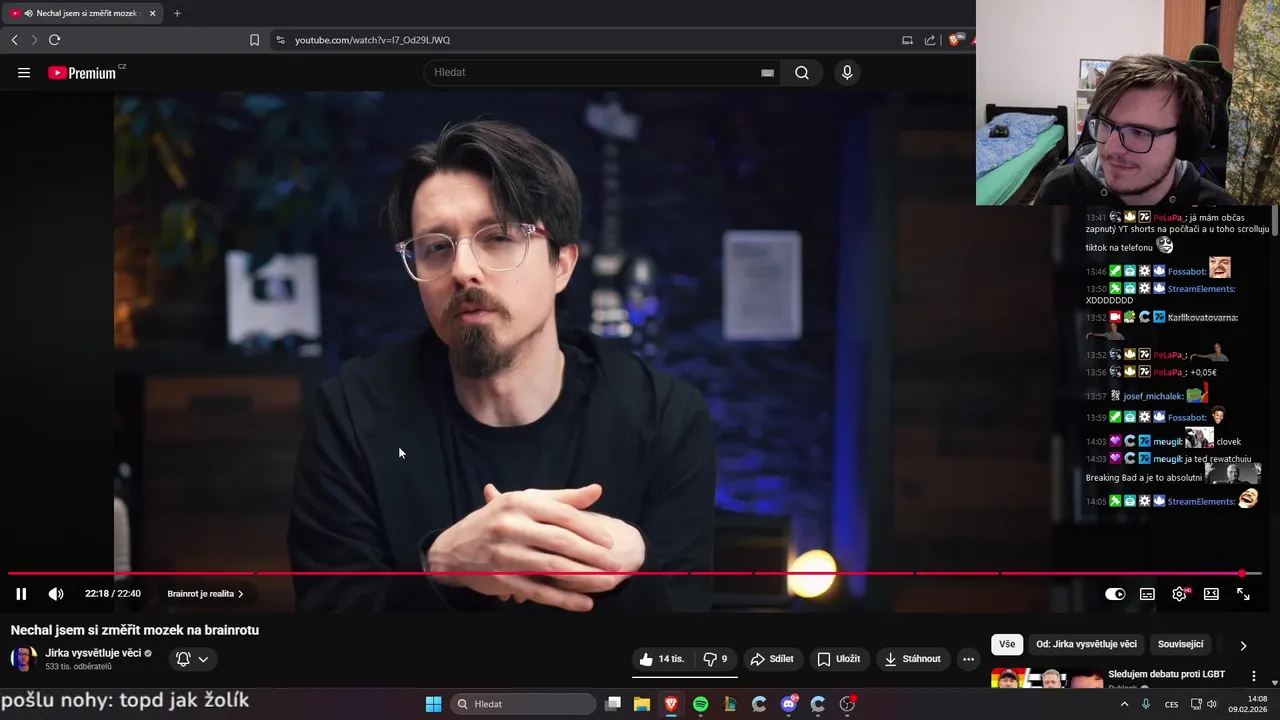Image resolution: width=1280 pixels, height=720 pixels.
Task: Open Brave Shields icon
Action: (954, 40)
